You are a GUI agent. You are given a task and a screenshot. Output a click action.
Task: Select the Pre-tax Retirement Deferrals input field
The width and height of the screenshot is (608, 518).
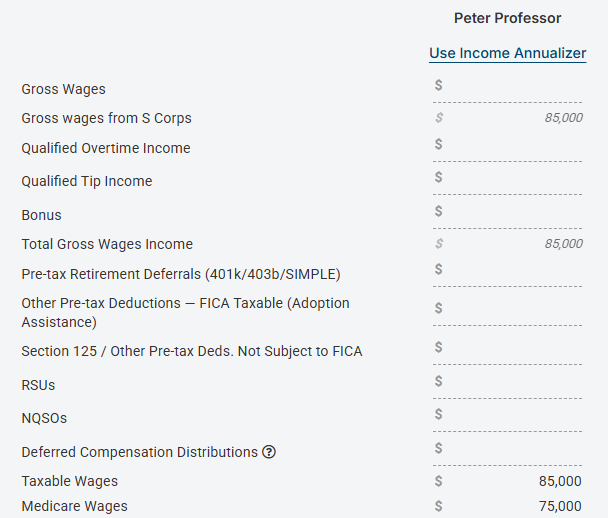[508, 274]
